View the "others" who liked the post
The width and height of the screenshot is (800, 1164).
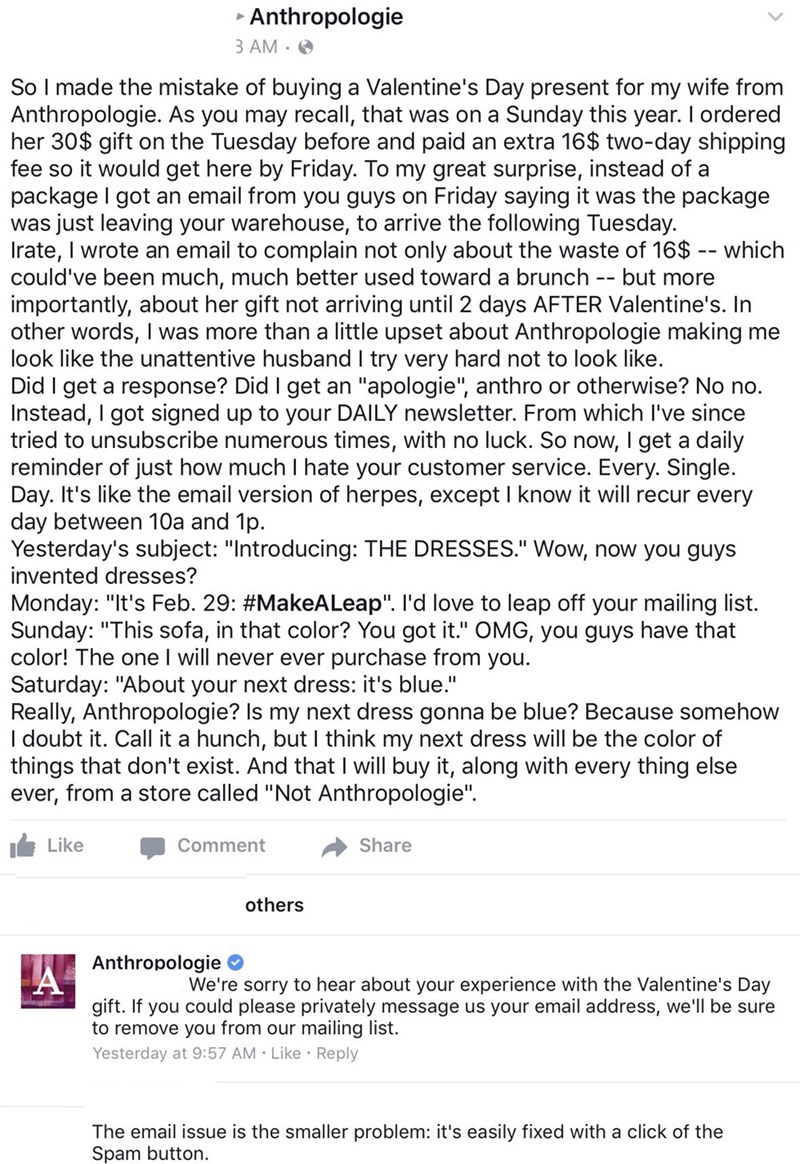(x=274, y=905)
